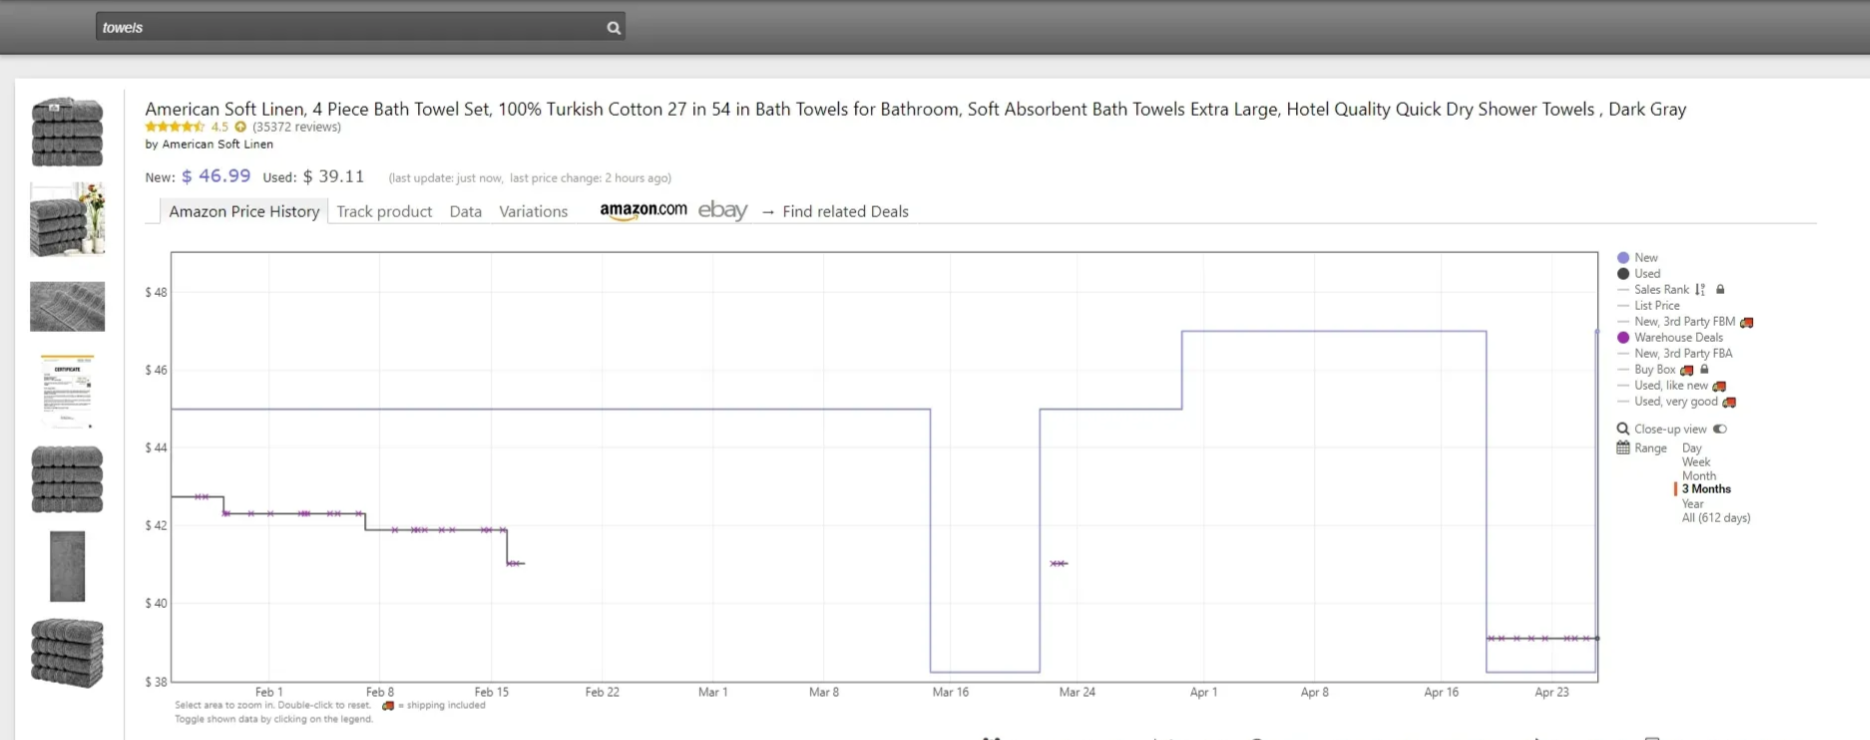The image size is (1870, 740).
Task: Set chart range to Year
Action: point(1693,504)
